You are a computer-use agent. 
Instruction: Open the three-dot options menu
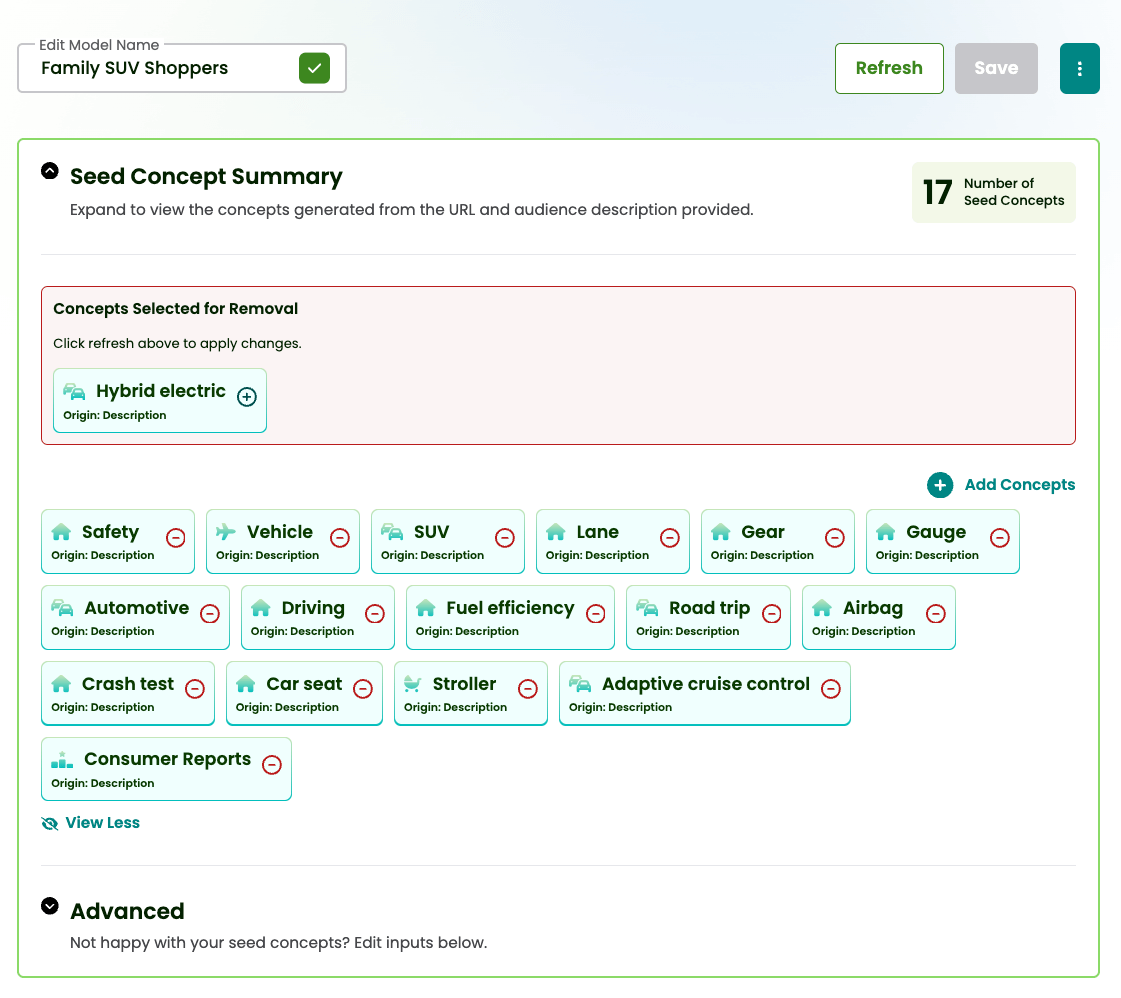pos(1080,68)
